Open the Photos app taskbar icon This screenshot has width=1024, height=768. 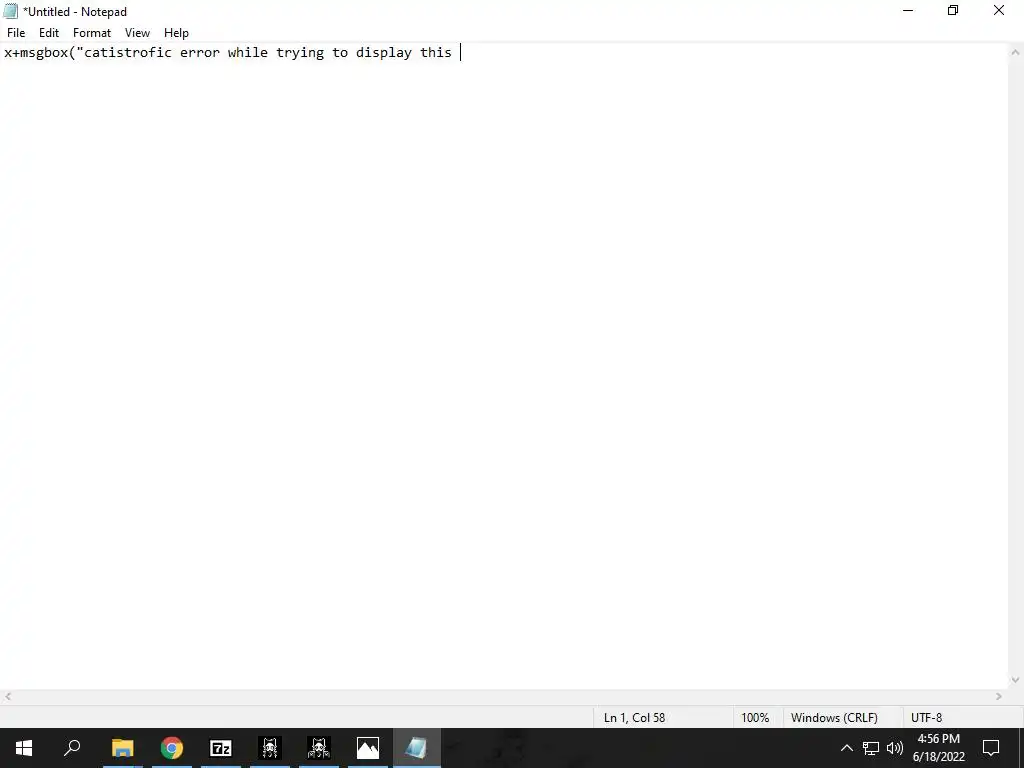(368, 748)
